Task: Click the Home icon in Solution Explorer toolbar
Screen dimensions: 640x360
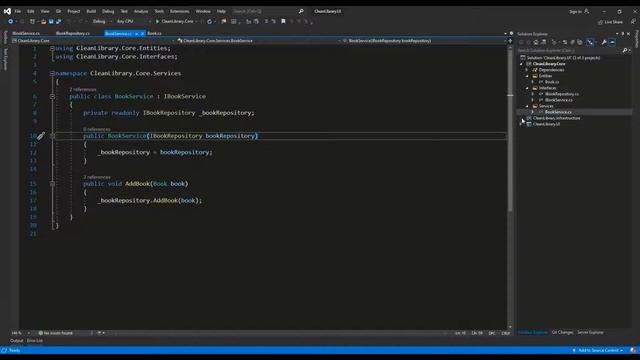Action: click(536, 42)
